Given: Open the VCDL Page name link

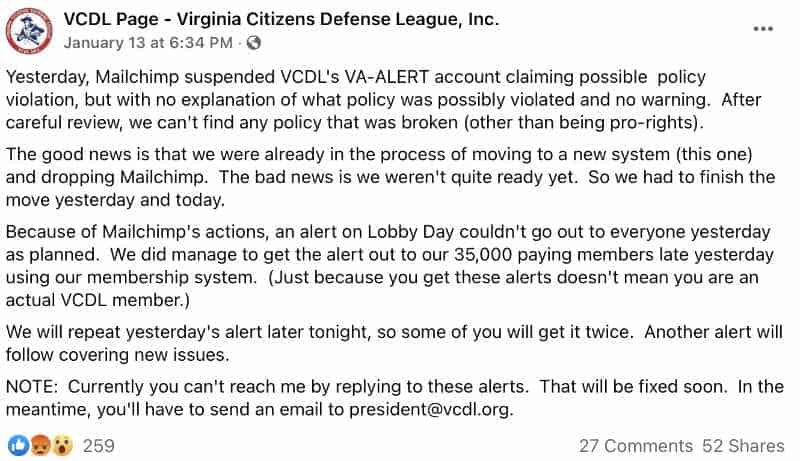Looking at the screenshot, I should (x=281, y=19).
